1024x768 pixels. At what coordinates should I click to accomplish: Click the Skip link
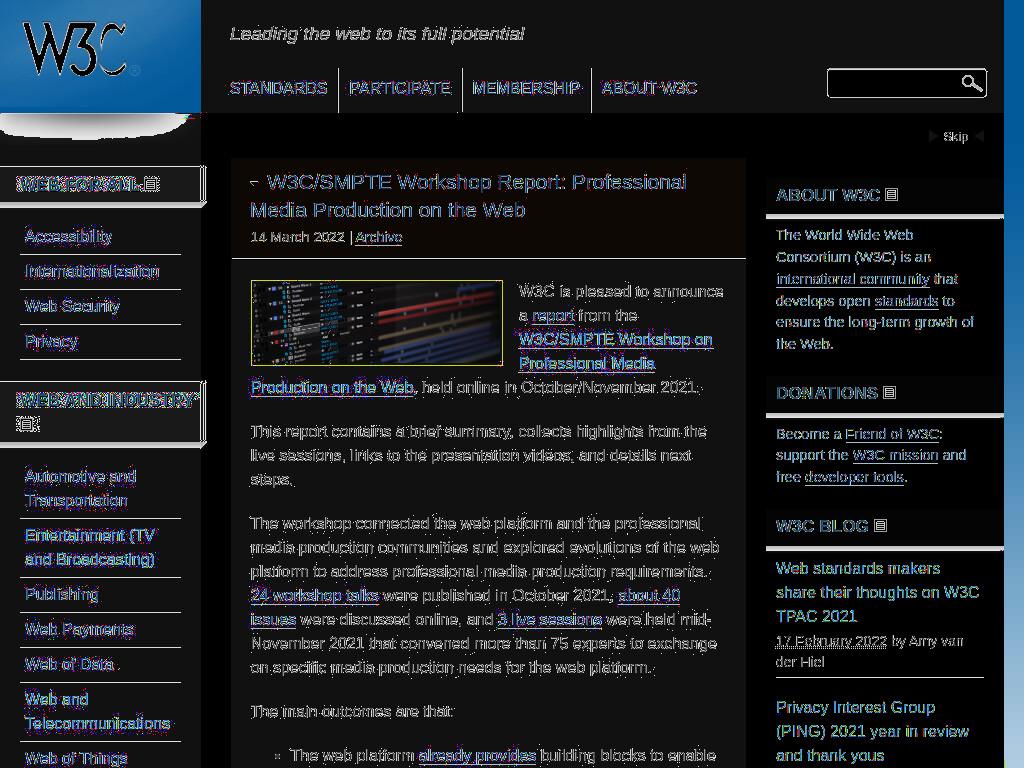pos(955,136)
